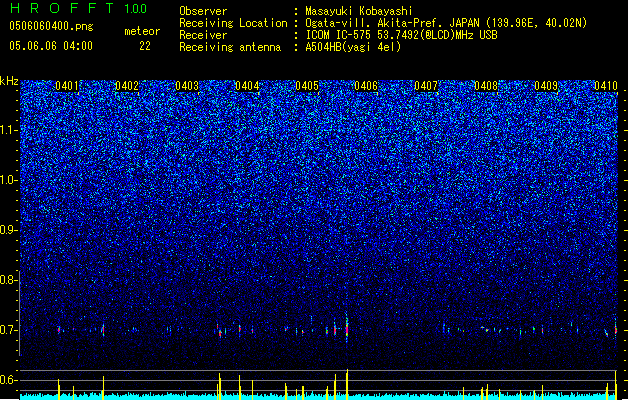Screen dimensions: 629x400
Task: Click the 0.7 kHz frequency axis label
Action: click(x=8, y=330)
